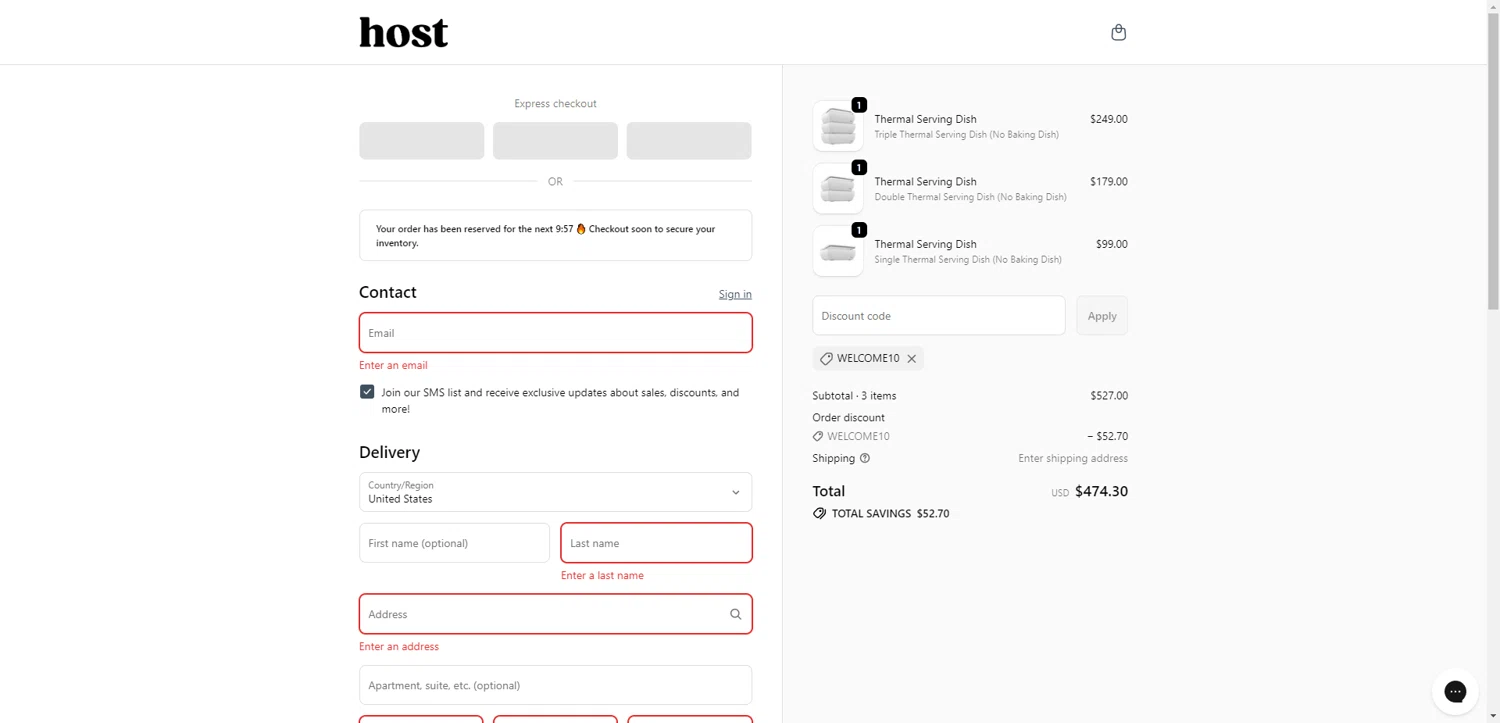1500x723 pixels.
Task: Open the shopping bag cart icon
Action: [x=1118, y=32]
